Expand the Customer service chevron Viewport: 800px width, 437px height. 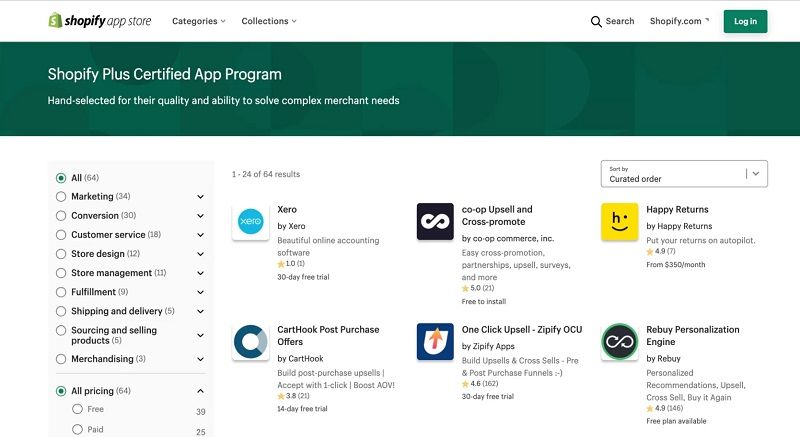[x=201, y=235]
